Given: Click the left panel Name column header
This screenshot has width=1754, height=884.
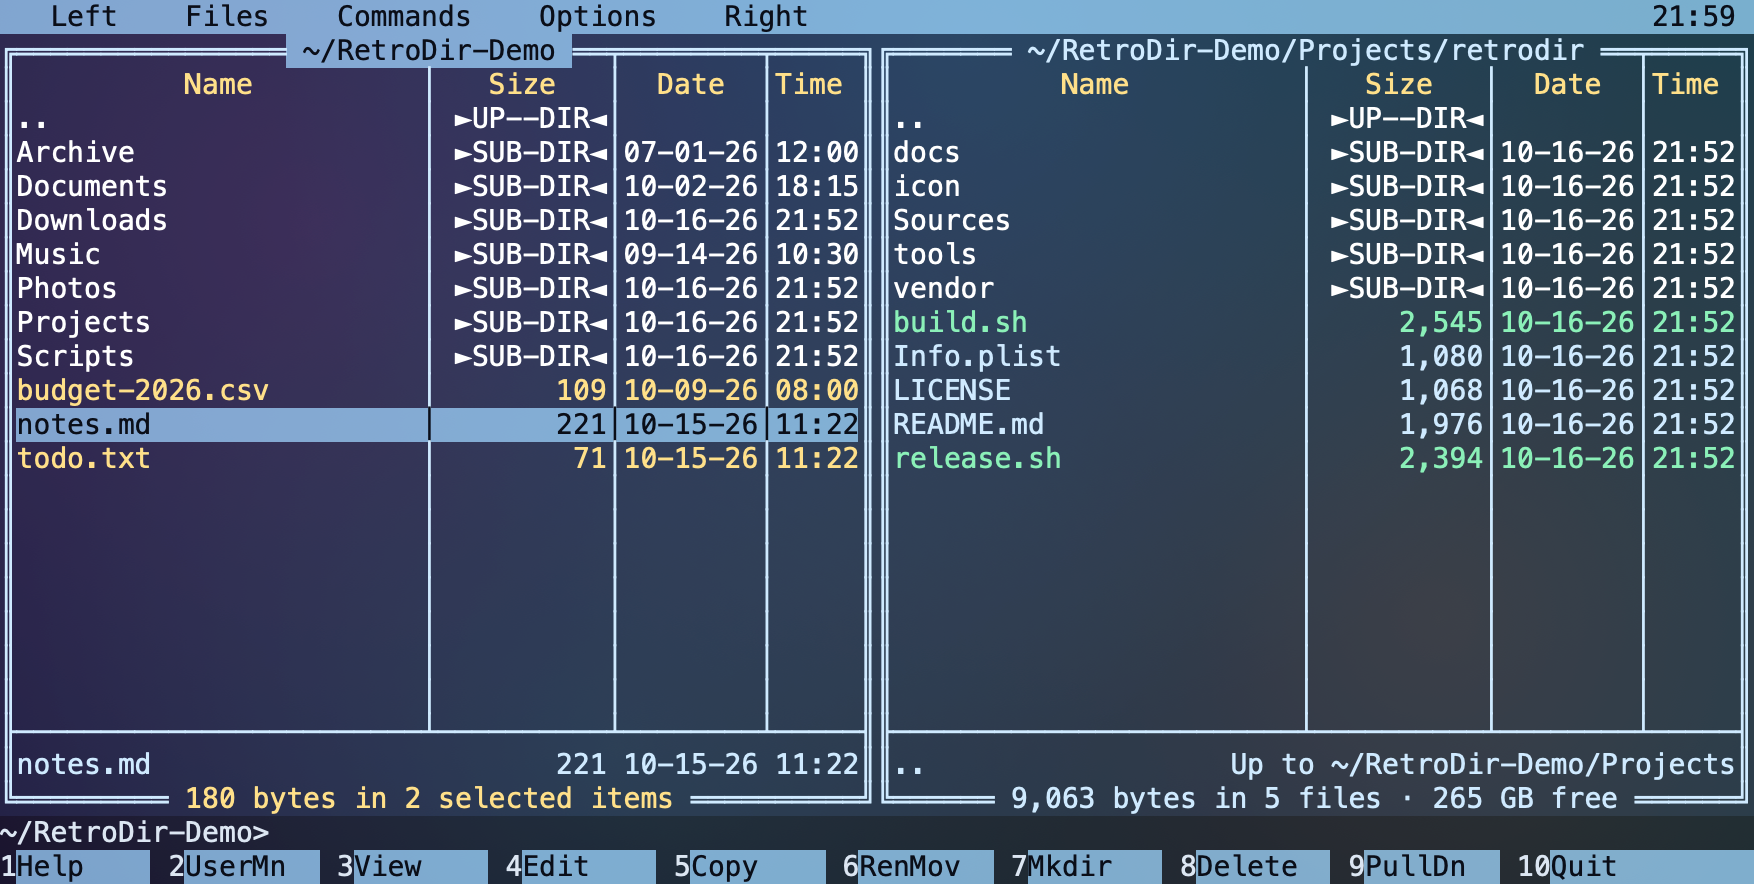Looking at the screenshot, I should [x=218, y=84].
